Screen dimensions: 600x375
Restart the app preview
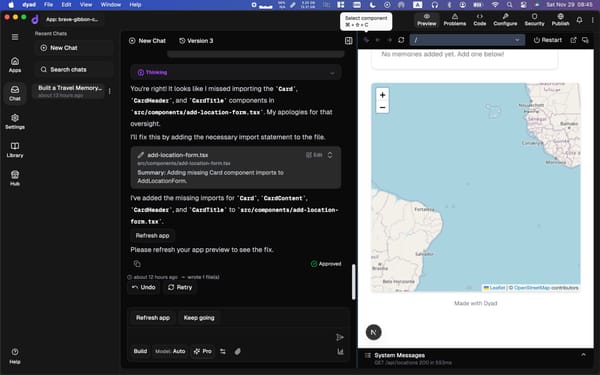(x=548, y=40)
